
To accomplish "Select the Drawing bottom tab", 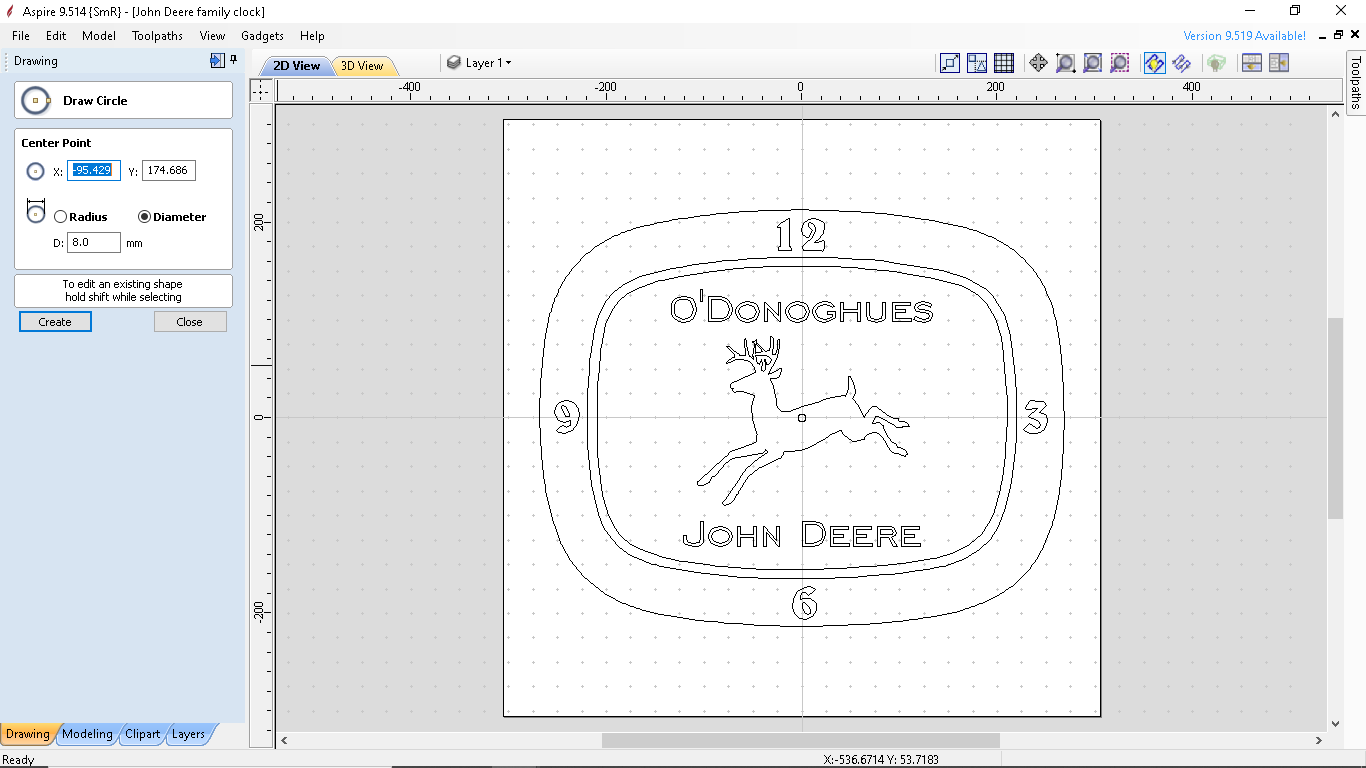I will (27, 734).
